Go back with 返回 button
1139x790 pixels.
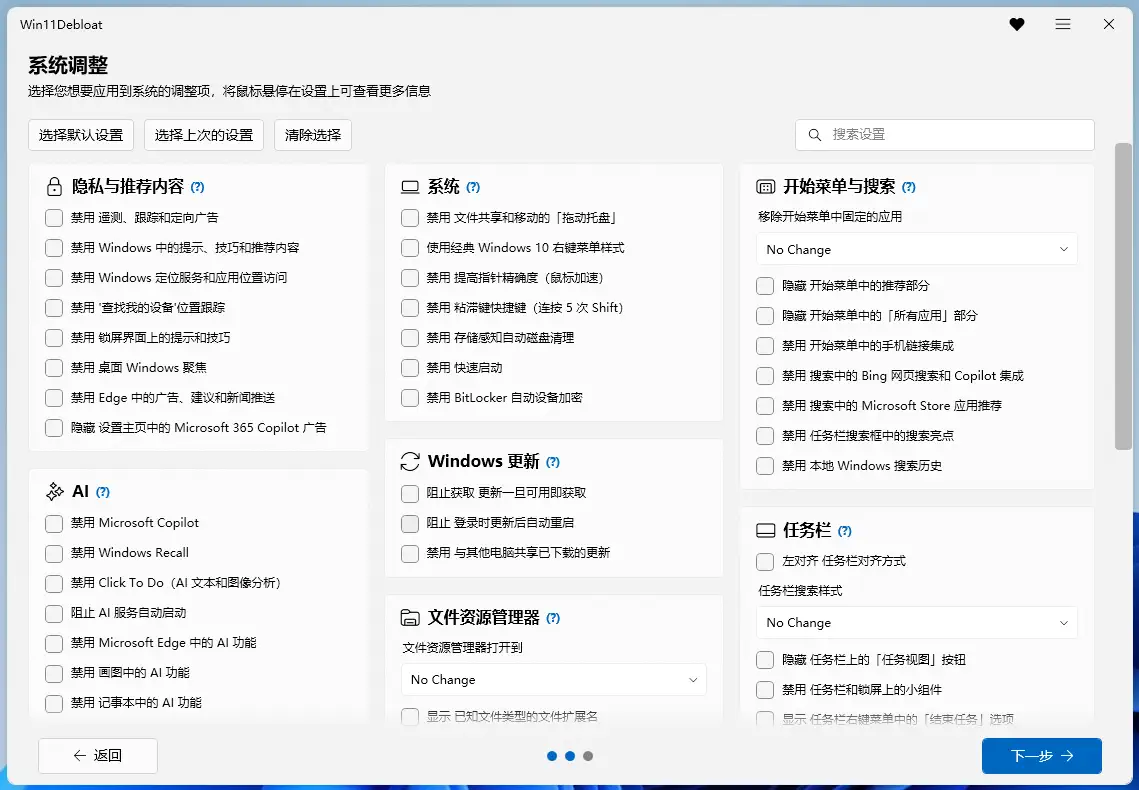click(98, 756)
